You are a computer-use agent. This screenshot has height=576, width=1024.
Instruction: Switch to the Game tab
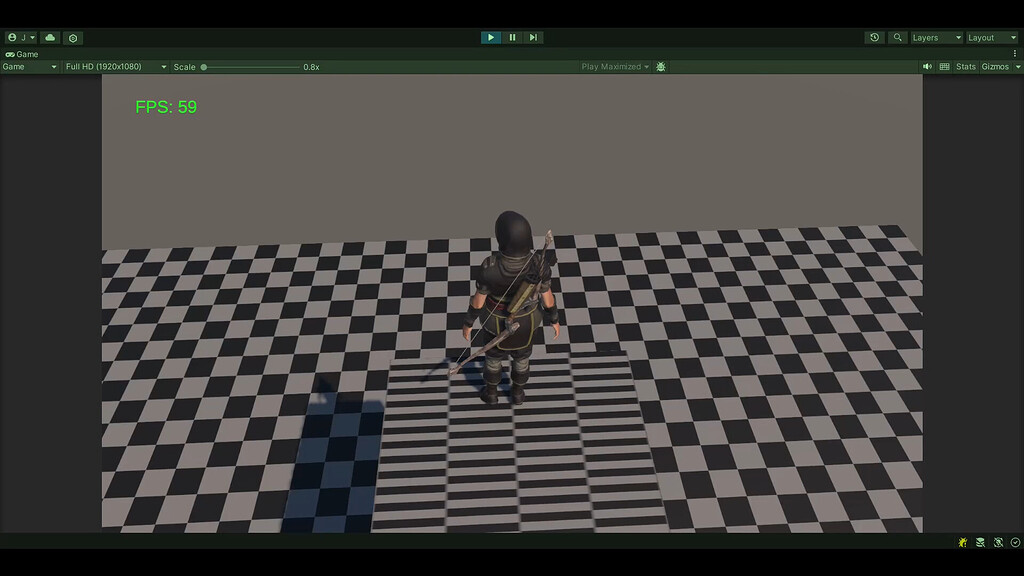(x=22, y=54)
